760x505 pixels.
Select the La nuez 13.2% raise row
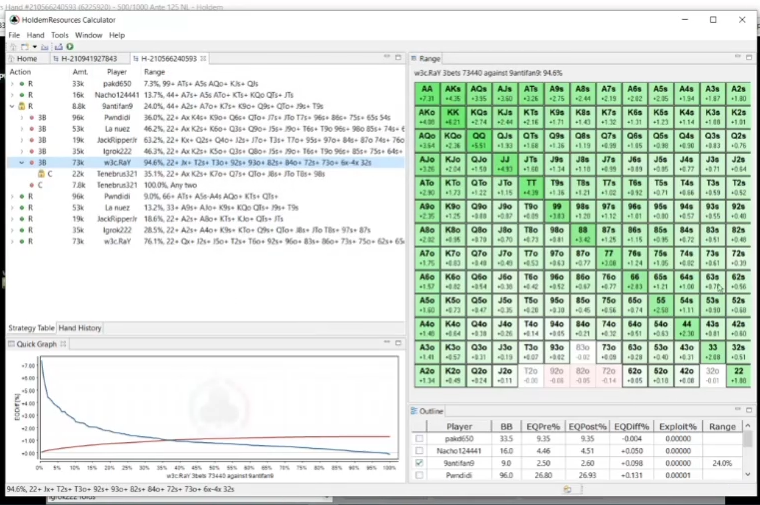tap(206, 207)
